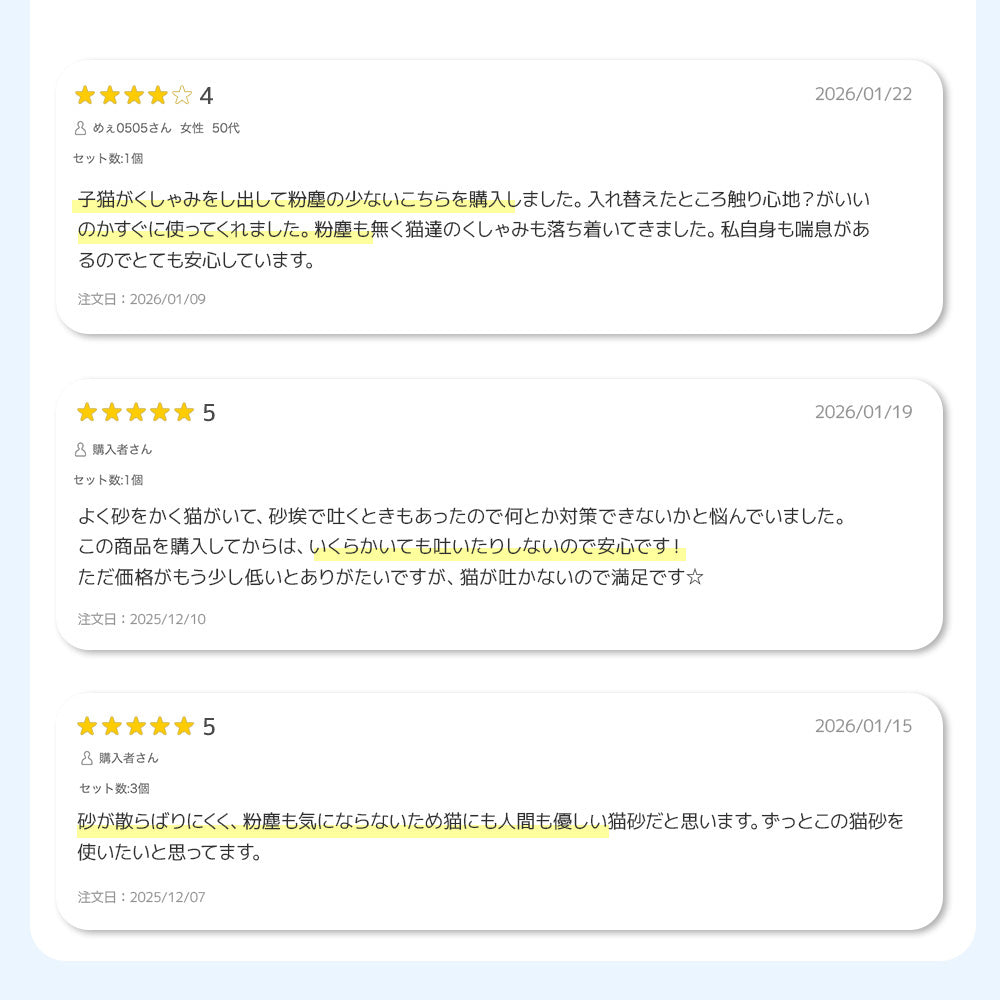
Task: Click the star symbol ending 満足です☆
Action: coord(696,578)
